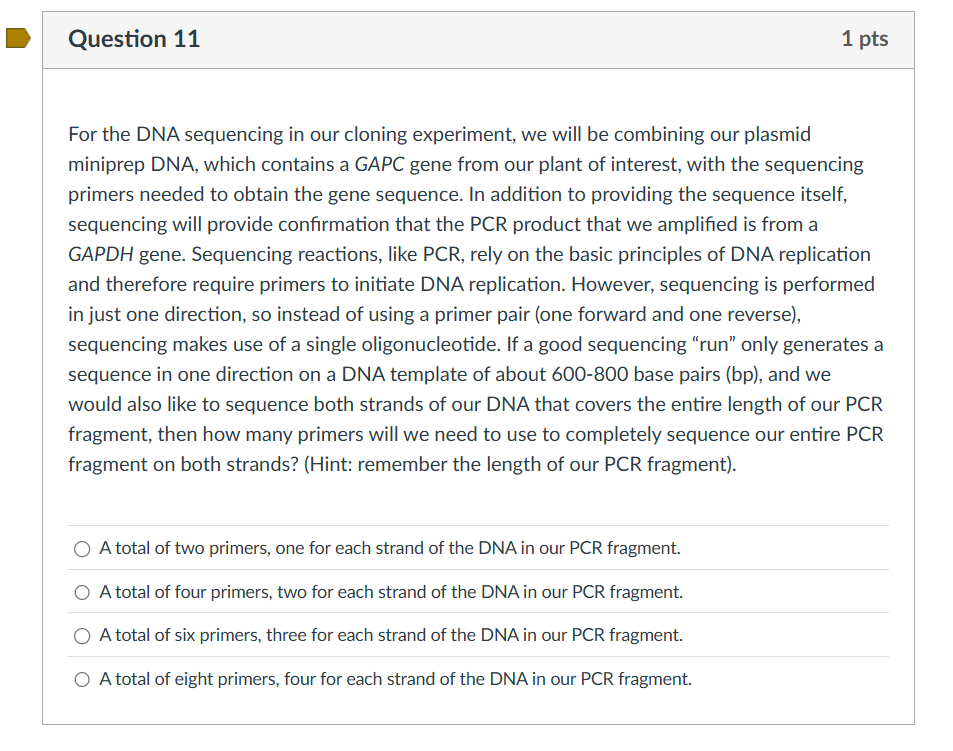953x751 pixels.
Task: Click the question description paragraph
Action: [x=475, y=300]
